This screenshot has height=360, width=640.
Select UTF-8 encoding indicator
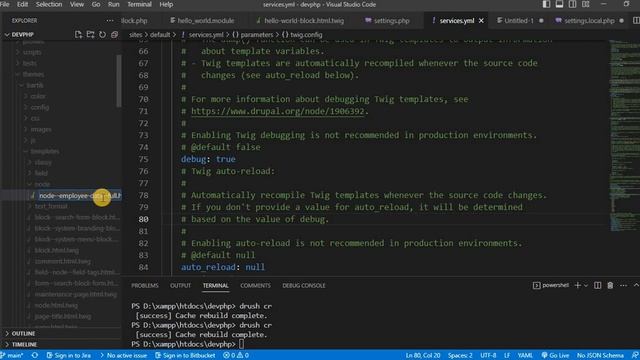coord(488,356)
